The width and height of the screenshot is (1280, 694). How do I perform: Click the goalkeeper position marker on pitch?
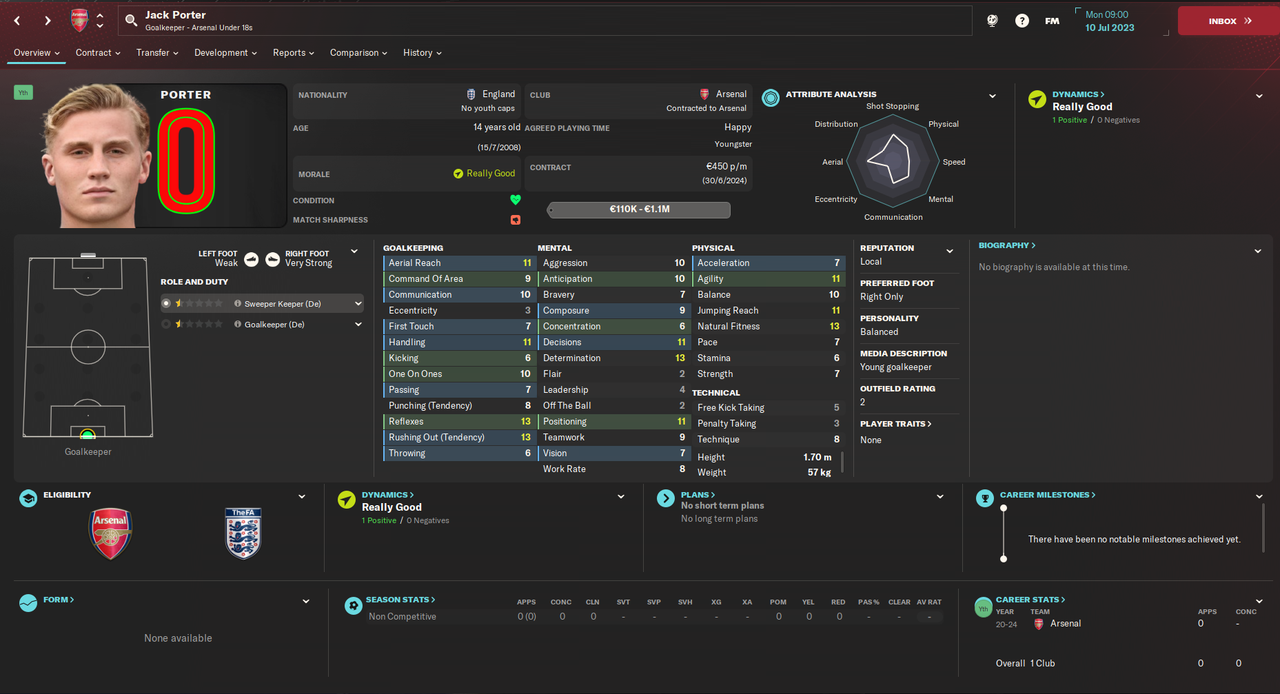[87, 434]
